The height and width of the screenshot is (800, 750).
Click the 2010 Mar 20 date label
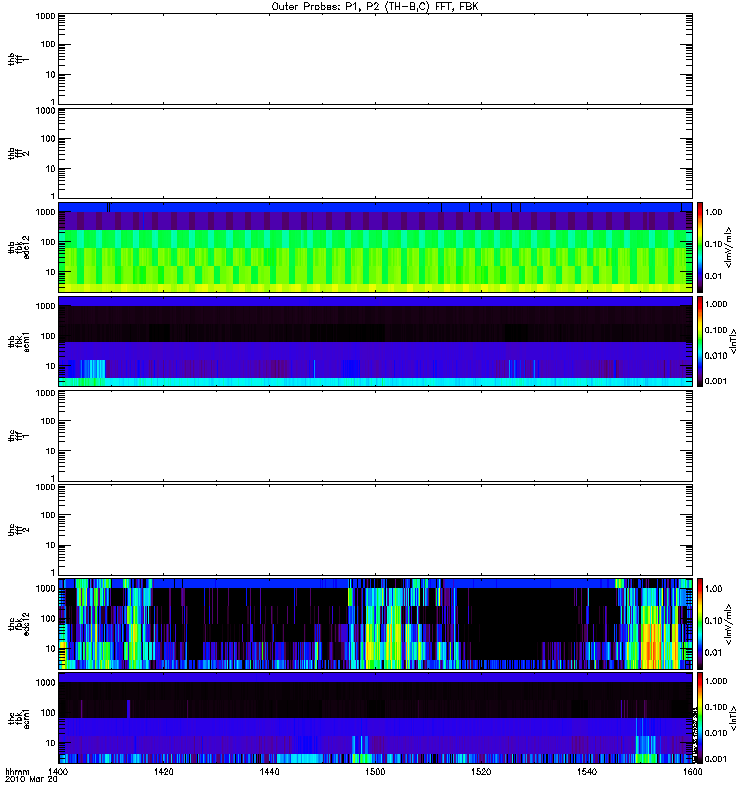point(31,779)
